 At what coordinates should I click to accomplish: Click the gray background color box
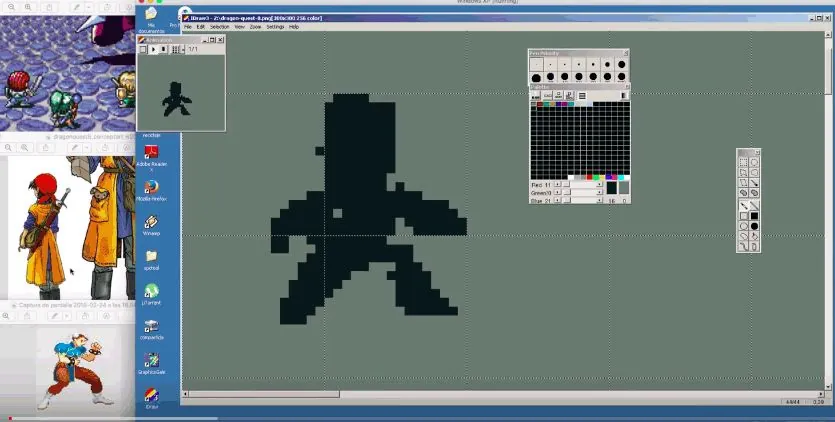click(624, 188)
